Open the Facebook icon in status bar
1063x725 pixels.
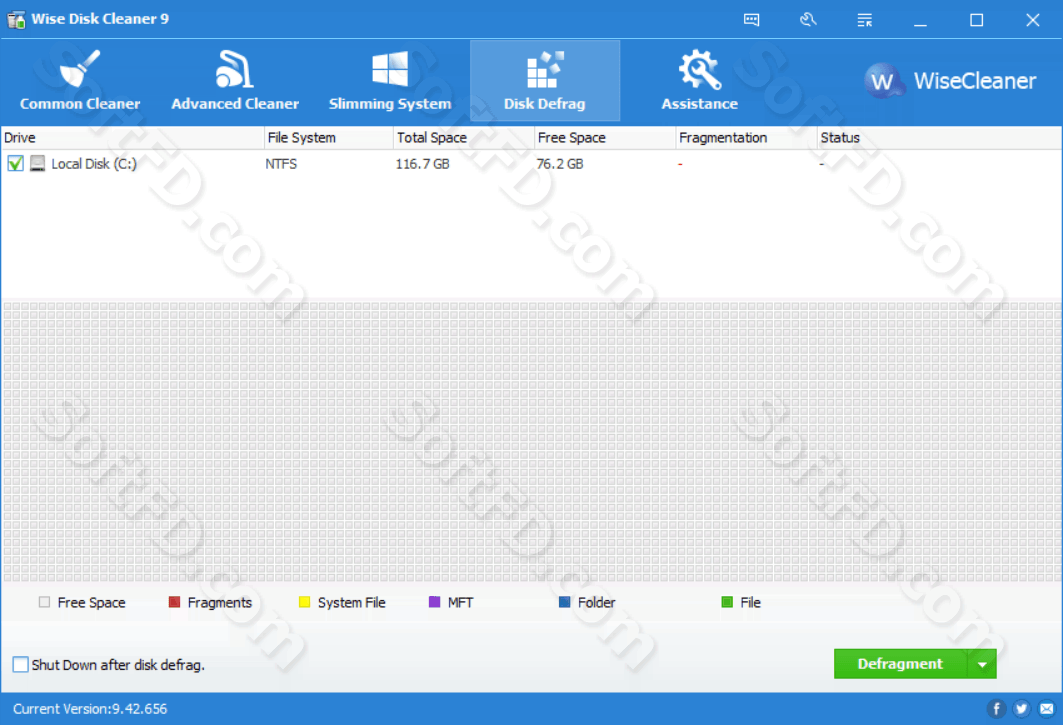pyautogui.click(x=996, y=709)
